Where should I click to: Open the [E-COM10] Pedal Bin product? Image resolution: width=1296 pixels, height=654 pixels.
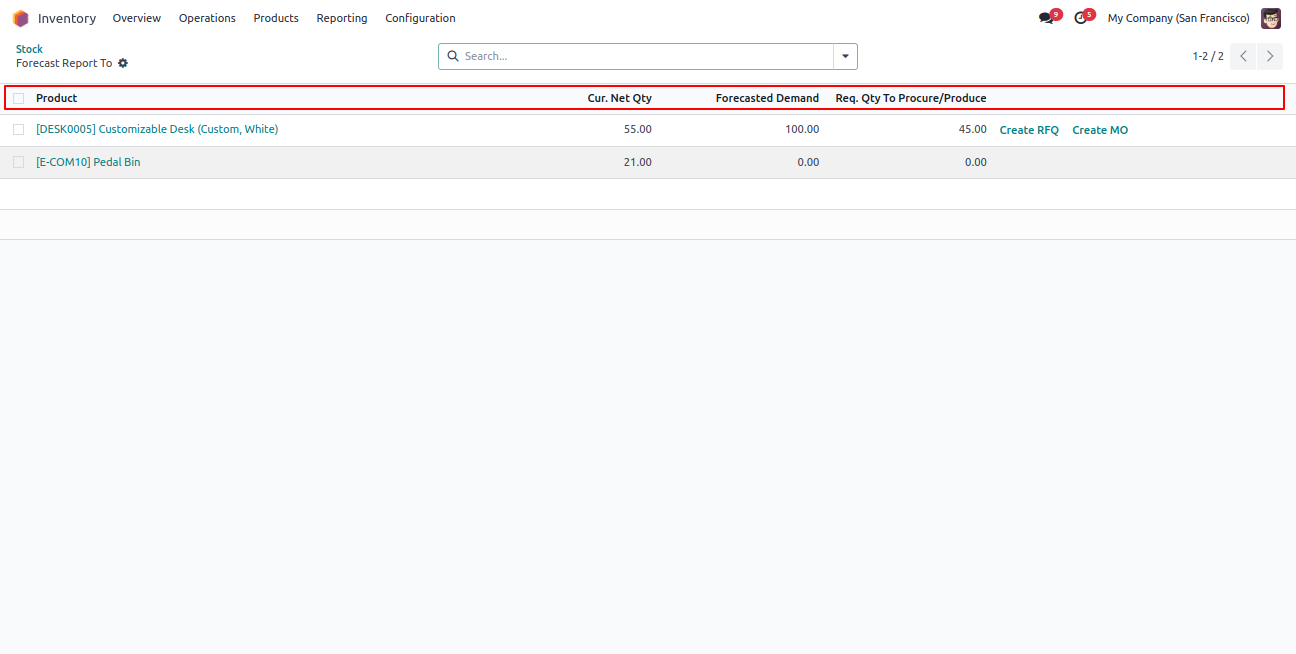[x=88, y=162]
